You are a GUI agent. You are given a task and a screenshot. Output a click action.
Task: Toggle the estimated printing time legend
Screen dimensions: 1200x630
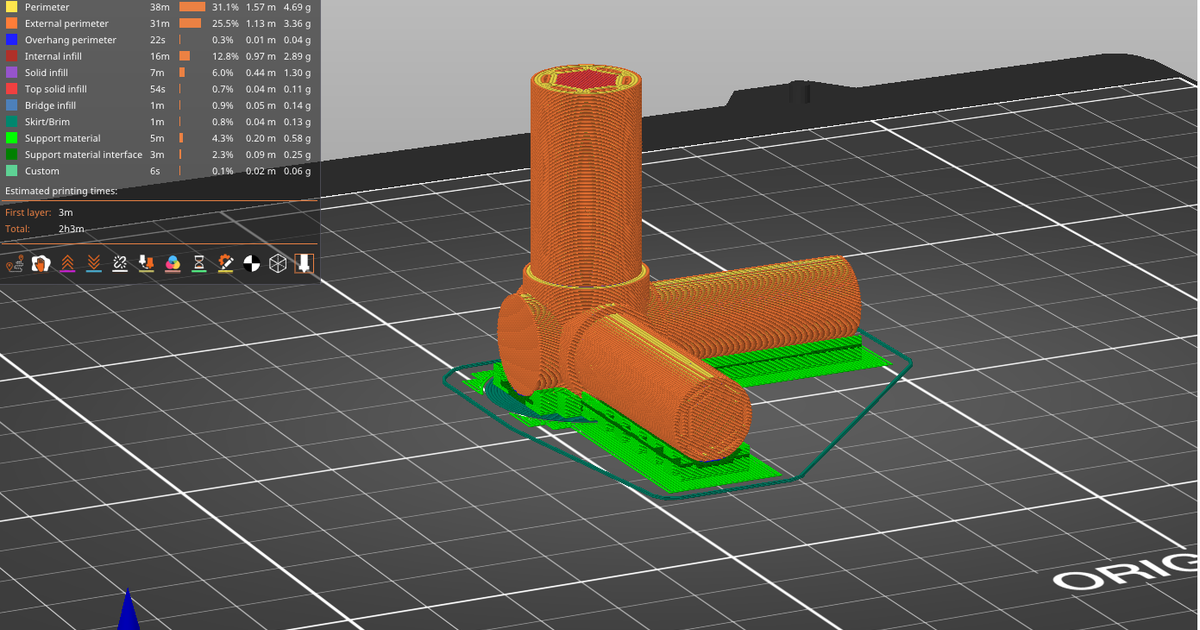pos(303,264)
